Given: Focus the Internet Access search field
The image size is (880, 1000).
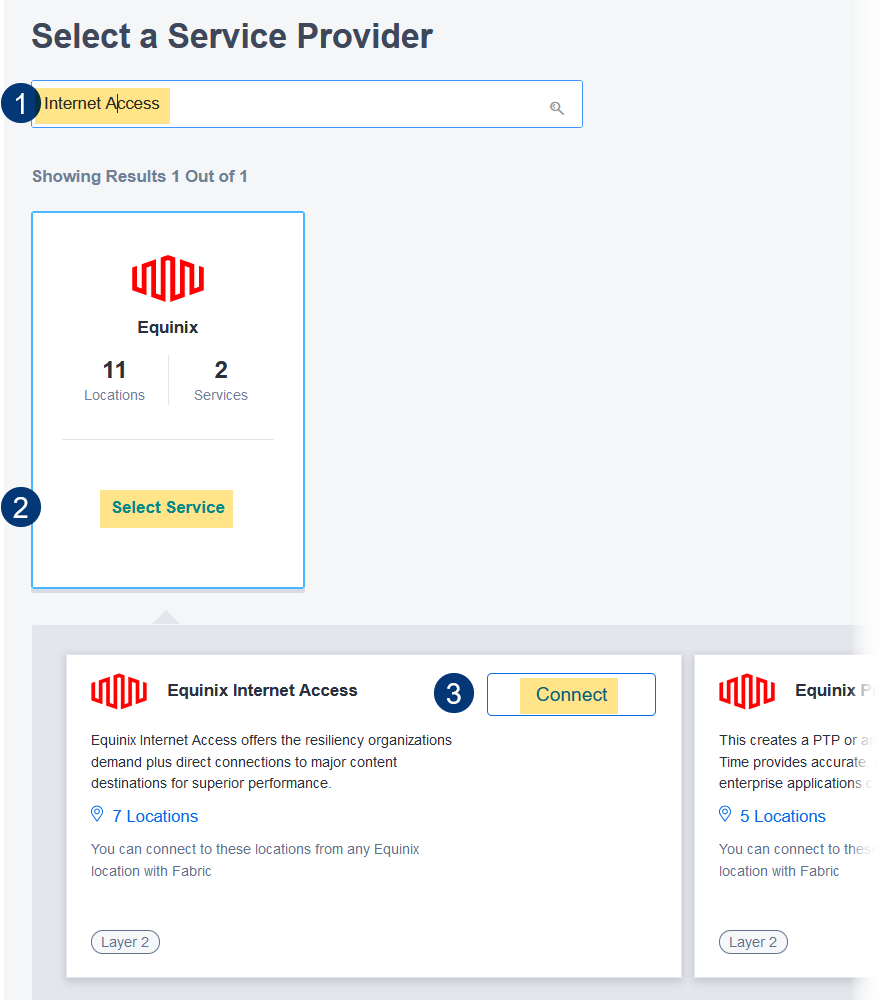Looking at the screenshot, I should click(x=307, y=104).
